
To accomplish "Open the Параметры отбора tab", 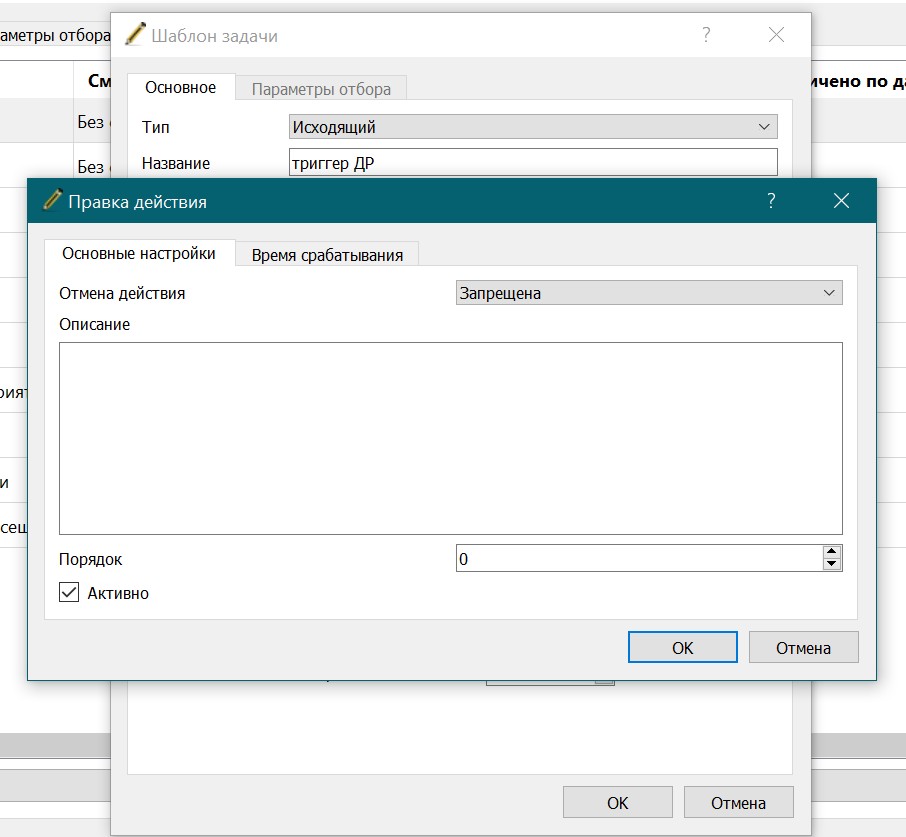I will point(321,89).
